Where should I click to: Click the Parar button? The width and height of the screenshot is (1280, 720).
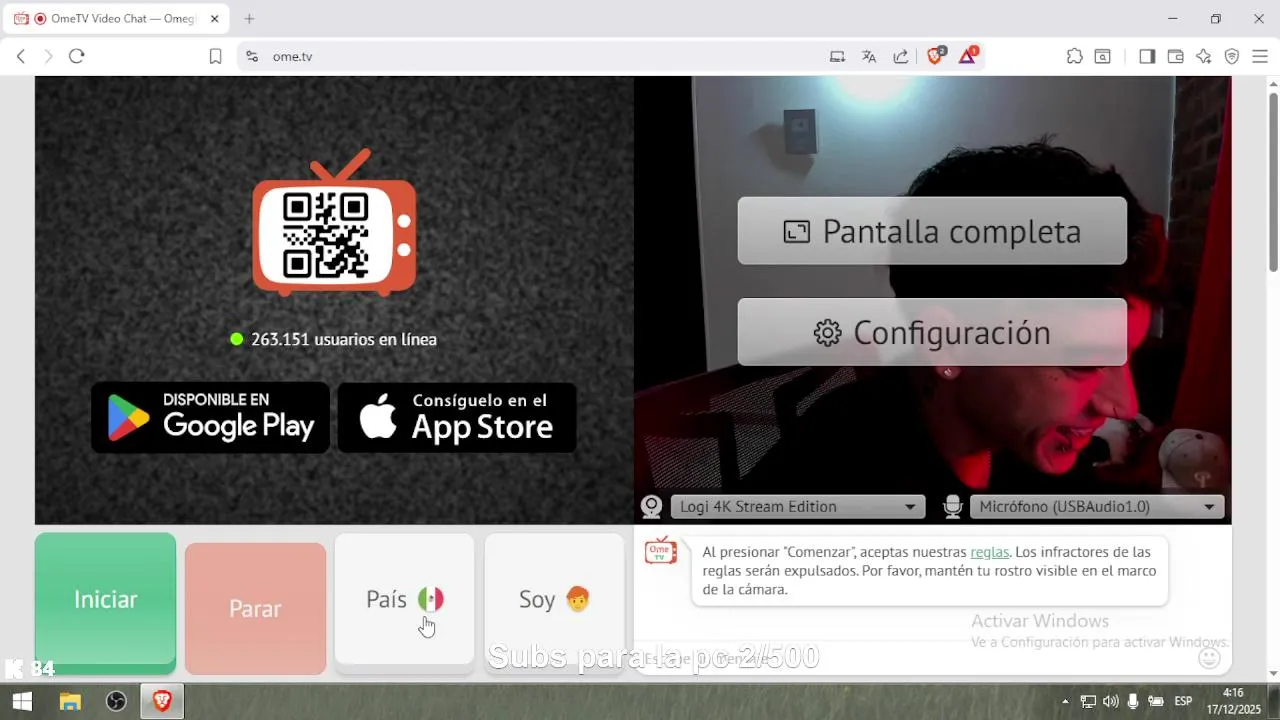(255, 608)
